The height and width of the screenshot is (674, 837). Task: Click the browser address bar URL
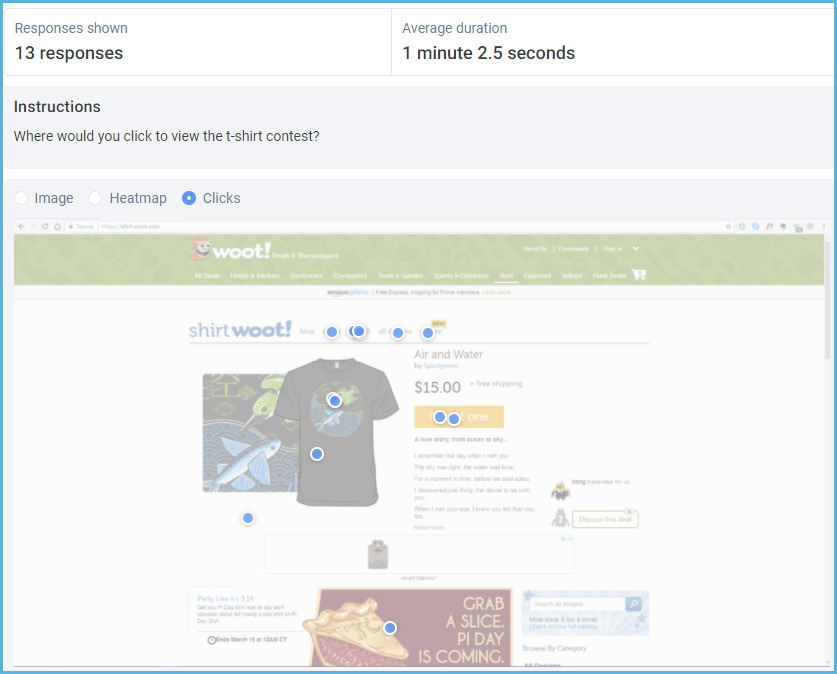click(x=130, y=226)
